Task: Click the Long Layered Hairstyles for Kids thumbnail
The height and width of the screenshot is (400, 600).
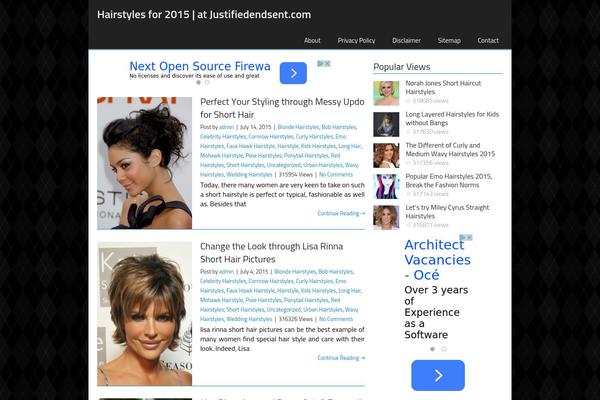Action: [386, 124]
